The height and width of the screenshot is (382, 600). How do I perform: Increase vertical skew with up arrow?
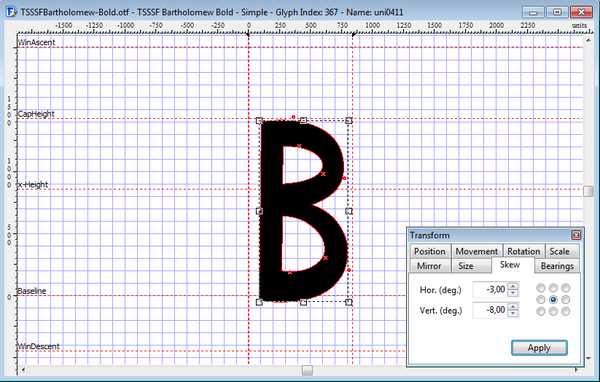(x=513, y=306)
